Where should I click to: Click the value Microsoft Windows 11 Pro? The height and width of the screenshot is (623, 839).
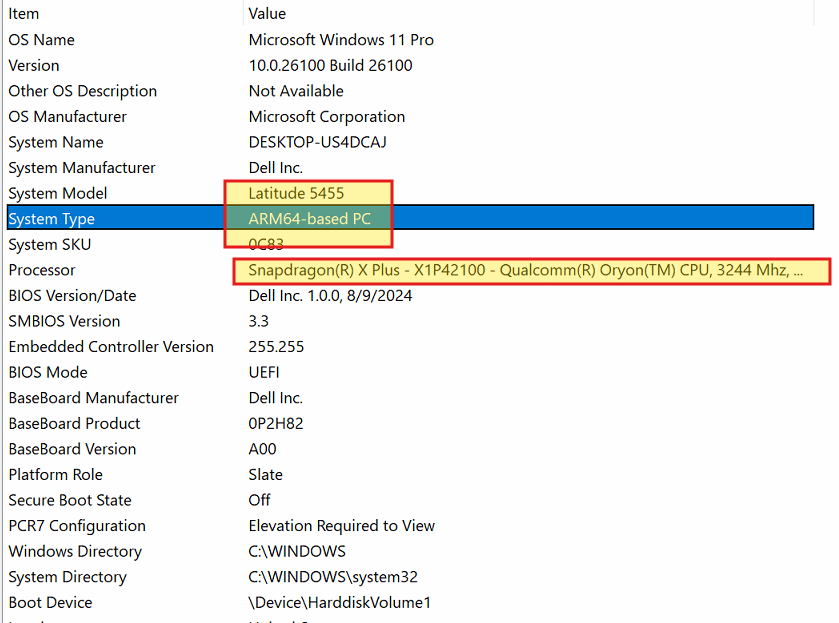(341, 40)
